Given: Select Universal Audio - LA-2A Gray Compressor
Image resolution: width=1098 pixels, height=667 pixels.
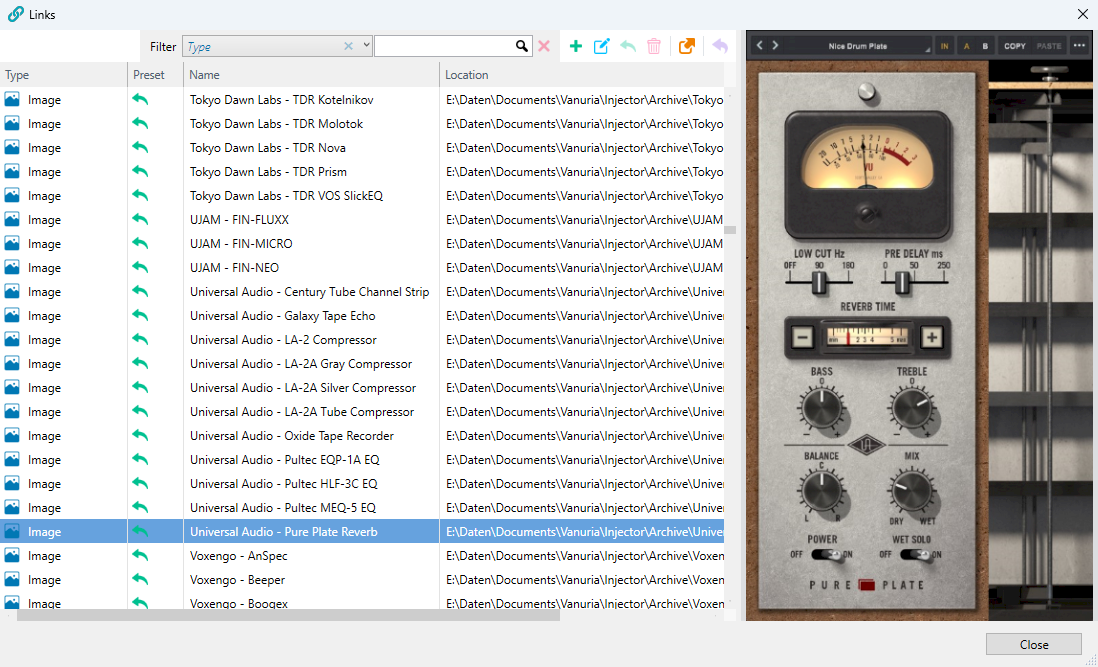Looking at the screenshot, I should click(301, 363).
